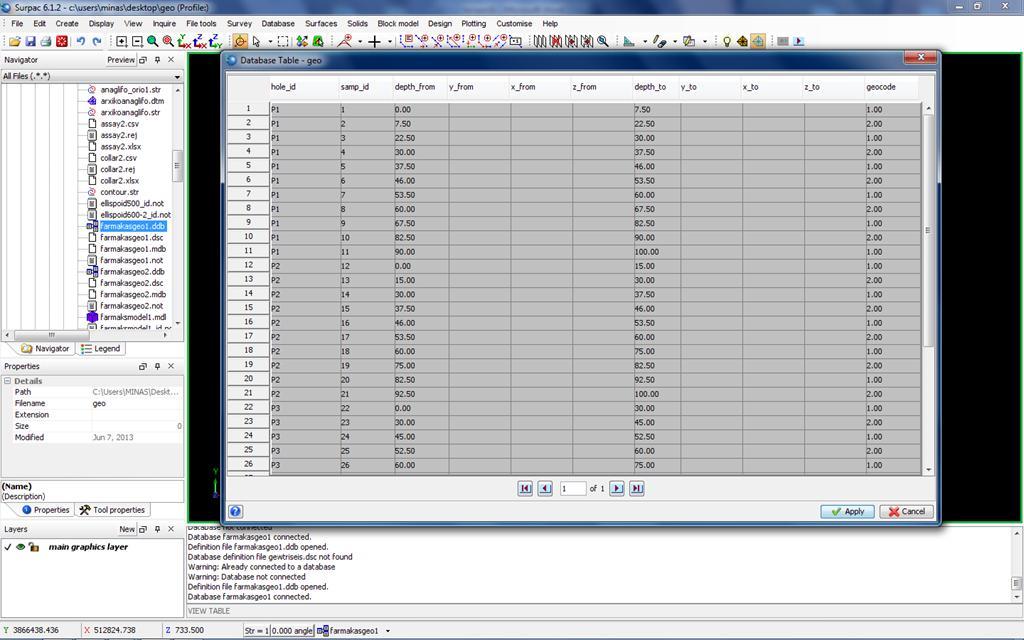Toggle the highlighted orbit view mode icon
1024x640 pixels.
tap(240, 41)
